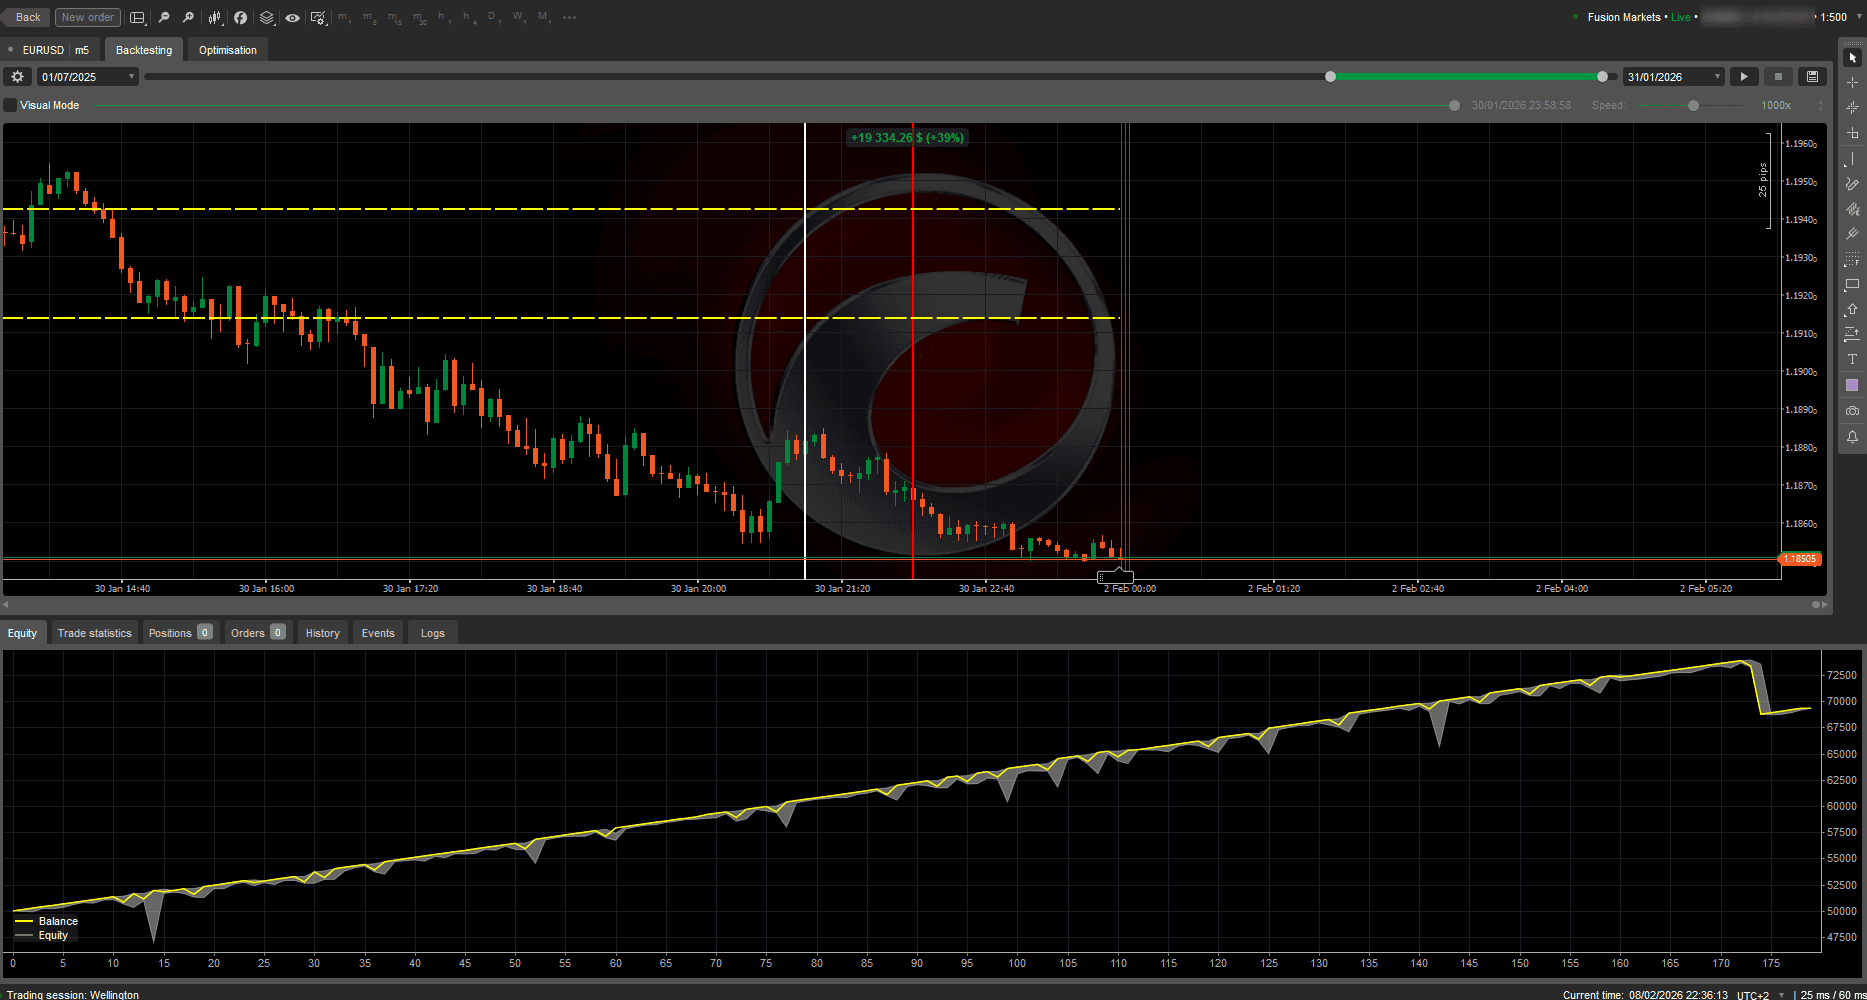Switch to the Optimisation tab
Viewport: 1867px width, 1000px height.
click(x=227, y=49)
